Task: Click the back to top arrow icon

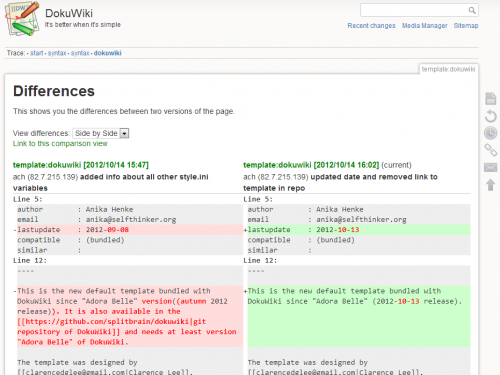Action: tap(491, 185)
